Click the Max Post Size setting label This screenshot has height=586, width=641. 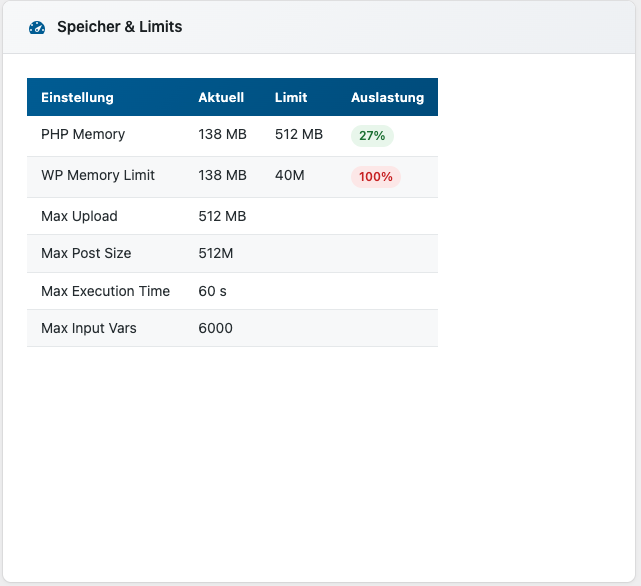[86, 254]
